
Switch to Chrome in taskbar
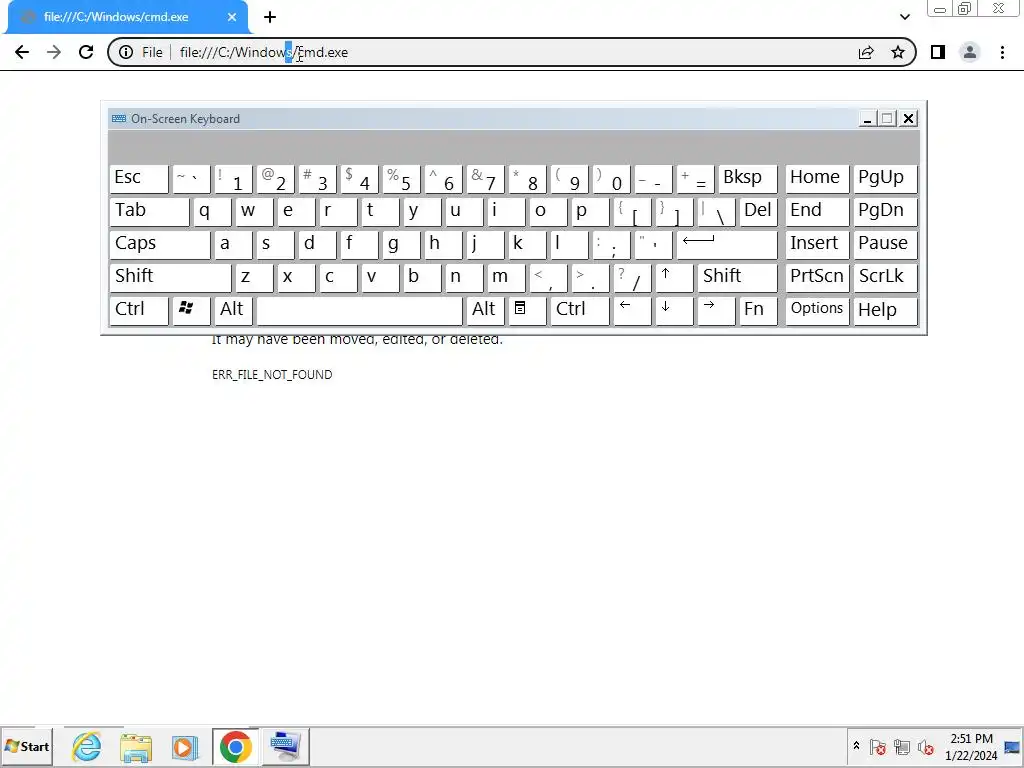[236, 746]
